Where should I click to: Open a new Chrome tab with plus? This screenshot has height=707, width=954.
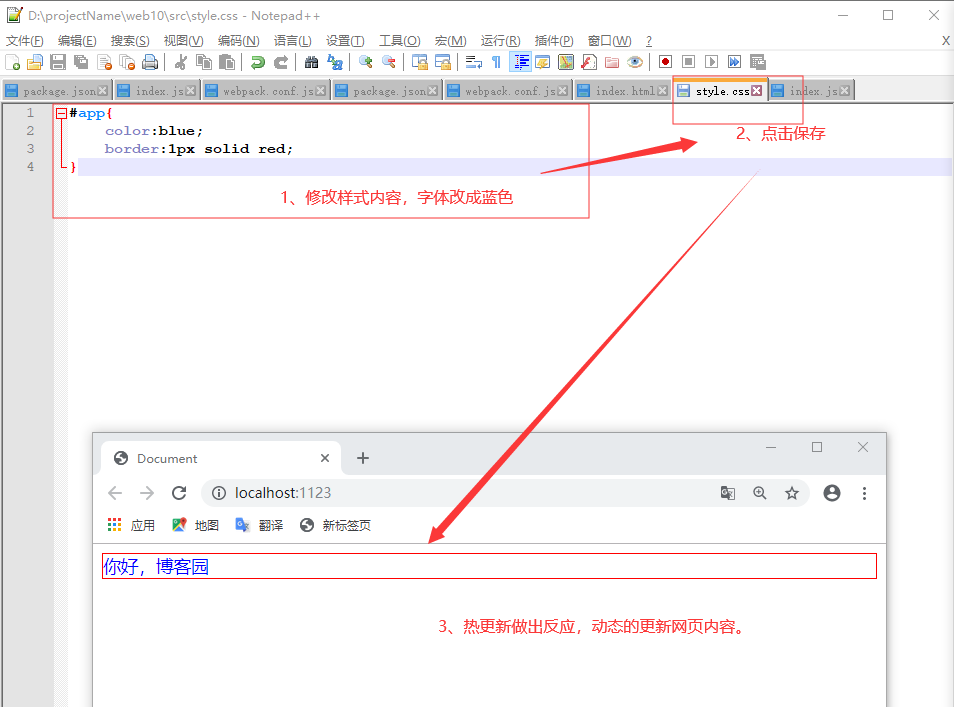point(363,458)
